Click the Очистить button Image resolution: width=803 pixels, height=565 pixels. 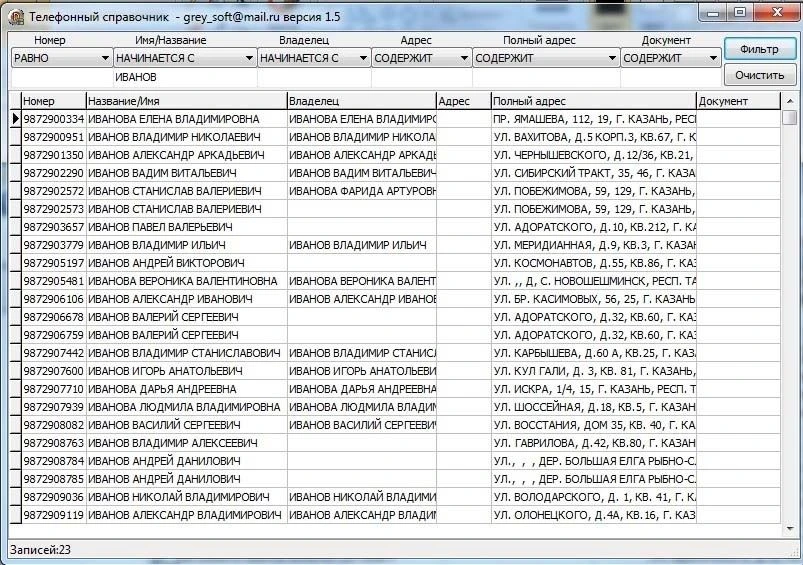pyautogui.click(x=760, y=75)
